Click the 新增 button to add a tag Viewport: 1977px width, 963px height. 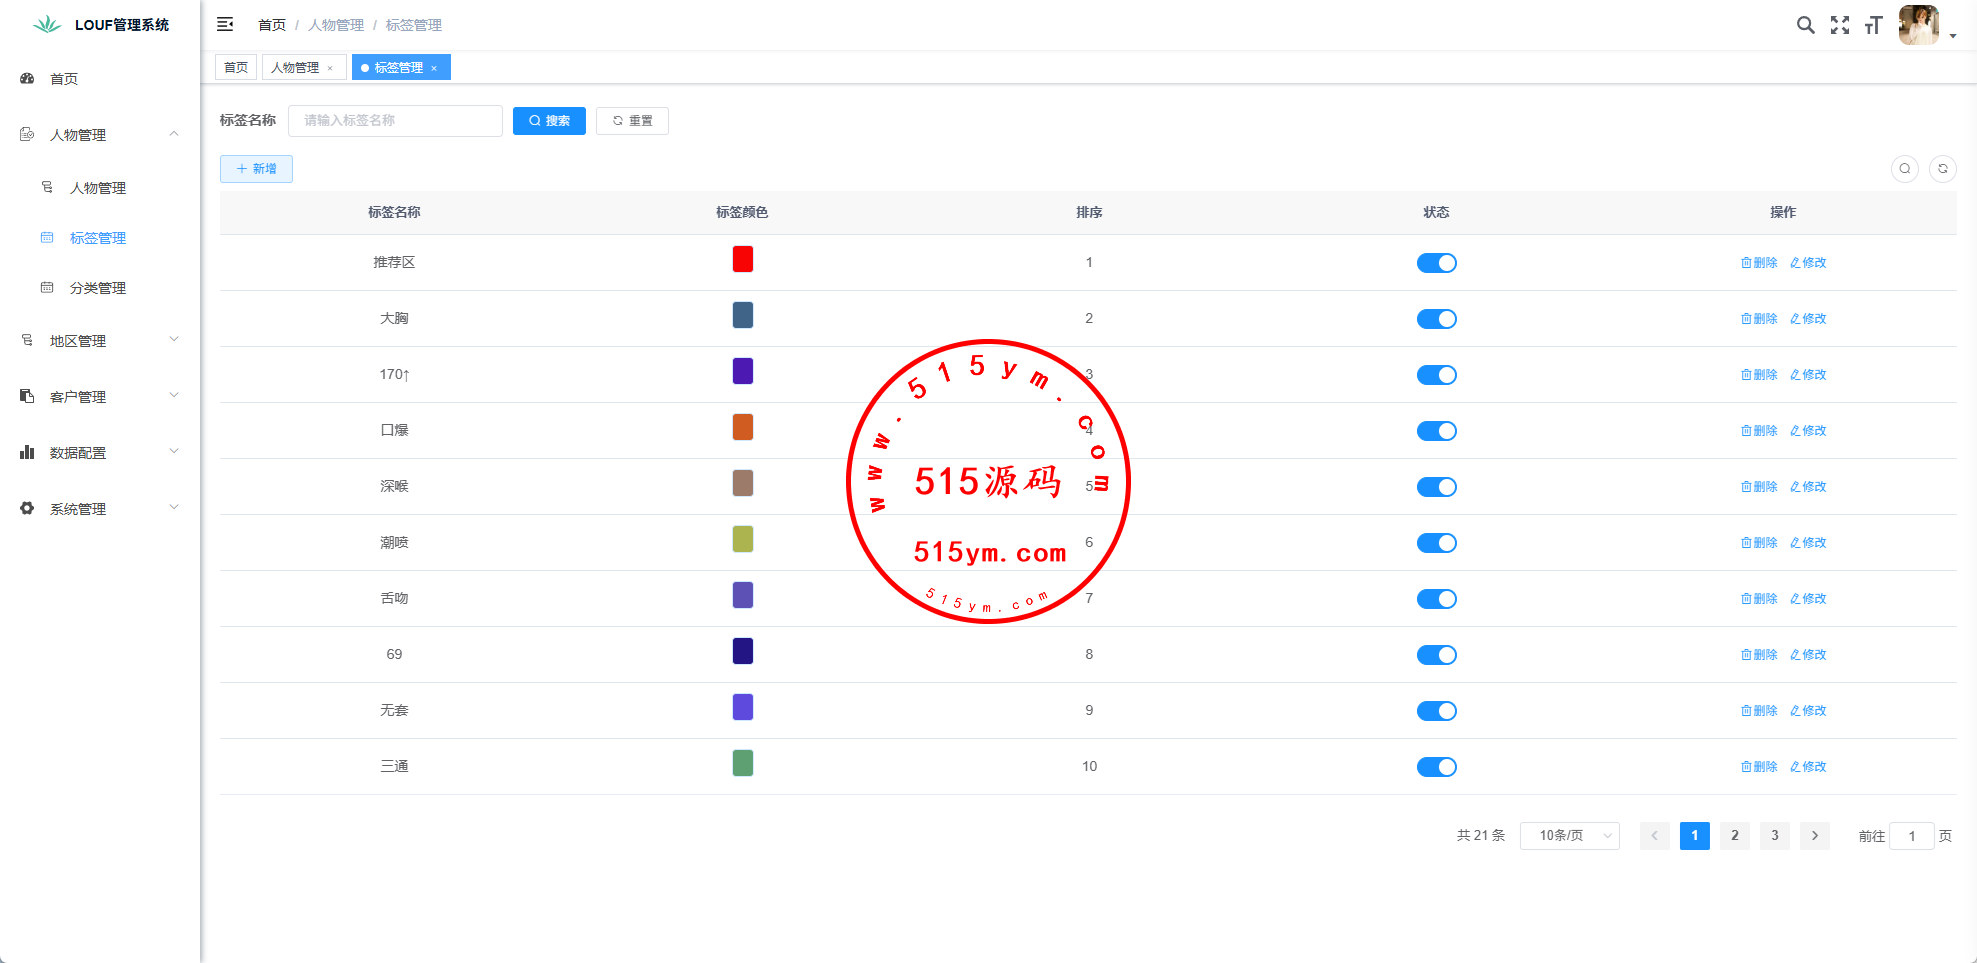256,169
